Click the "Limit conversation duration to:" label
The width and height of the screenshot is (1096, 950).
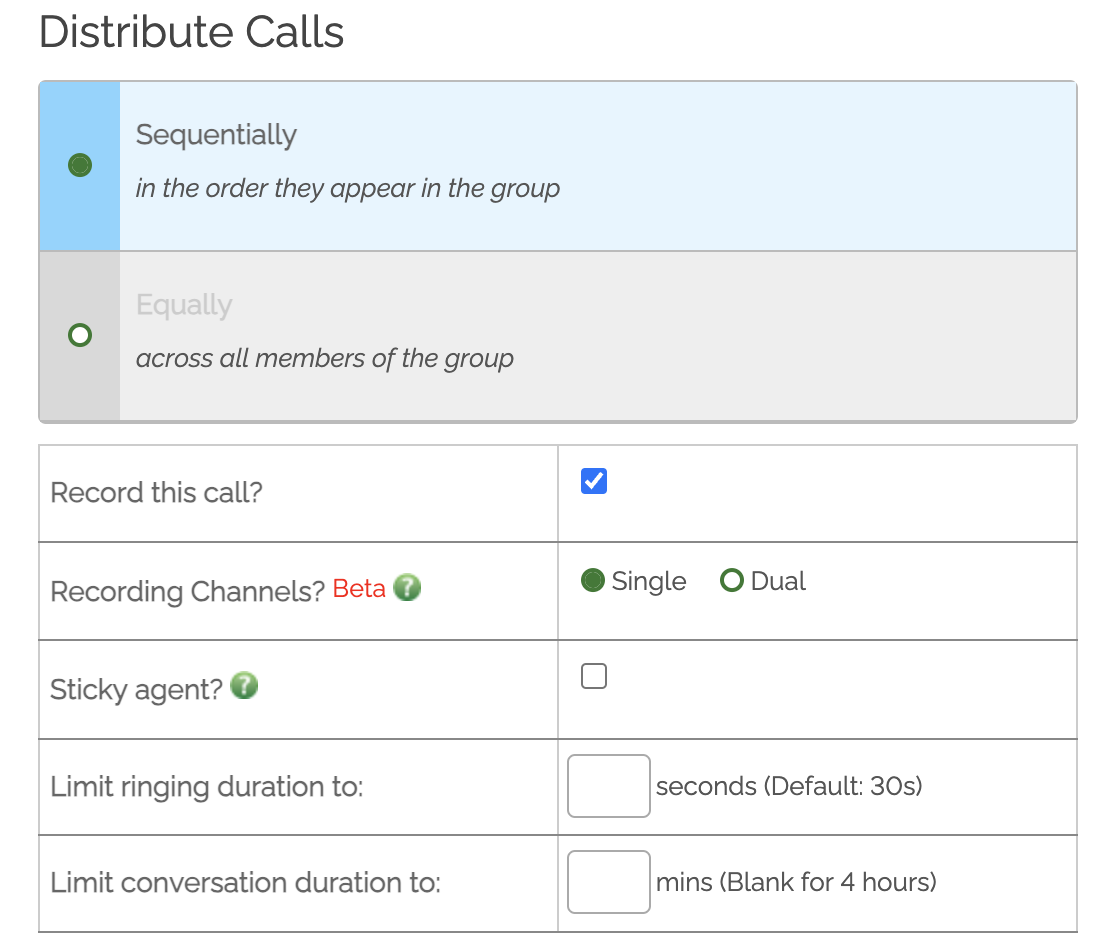(x=245, y=883)
